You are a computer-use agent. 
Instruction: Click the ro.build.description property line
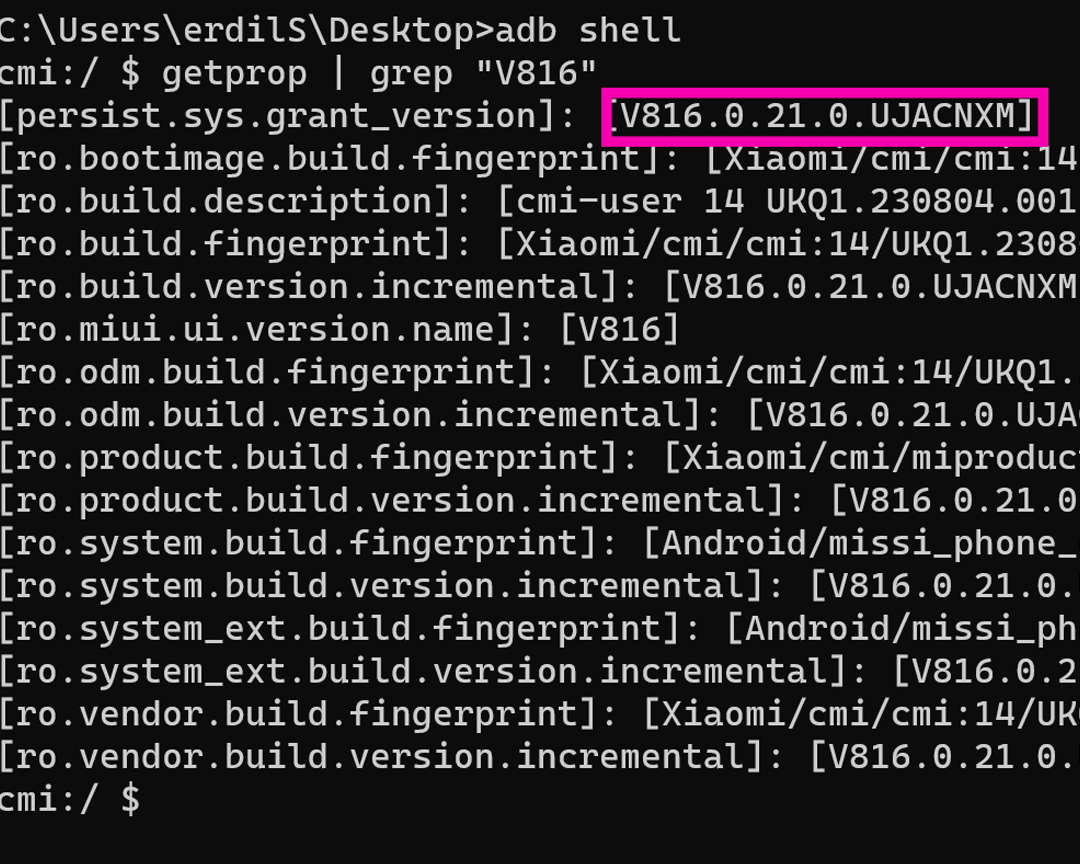[540, 202]
